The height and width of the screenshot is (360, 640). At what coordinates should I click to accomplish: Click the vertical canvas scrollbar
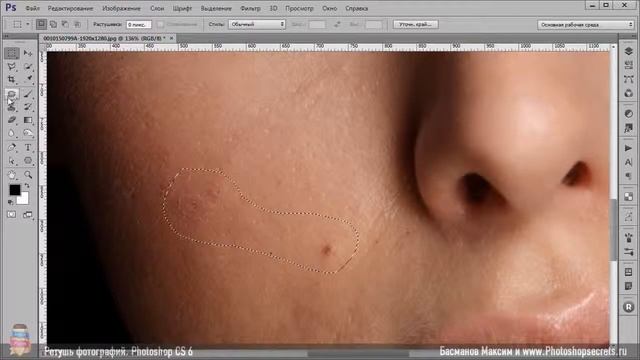(x=613, y=229)
